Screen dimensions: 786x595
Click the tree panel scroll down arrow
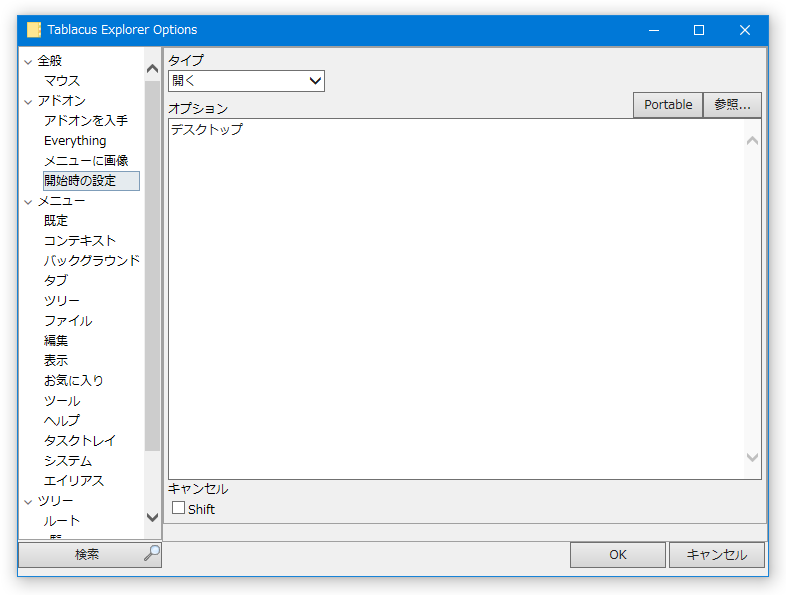click(x=152, y=517)
